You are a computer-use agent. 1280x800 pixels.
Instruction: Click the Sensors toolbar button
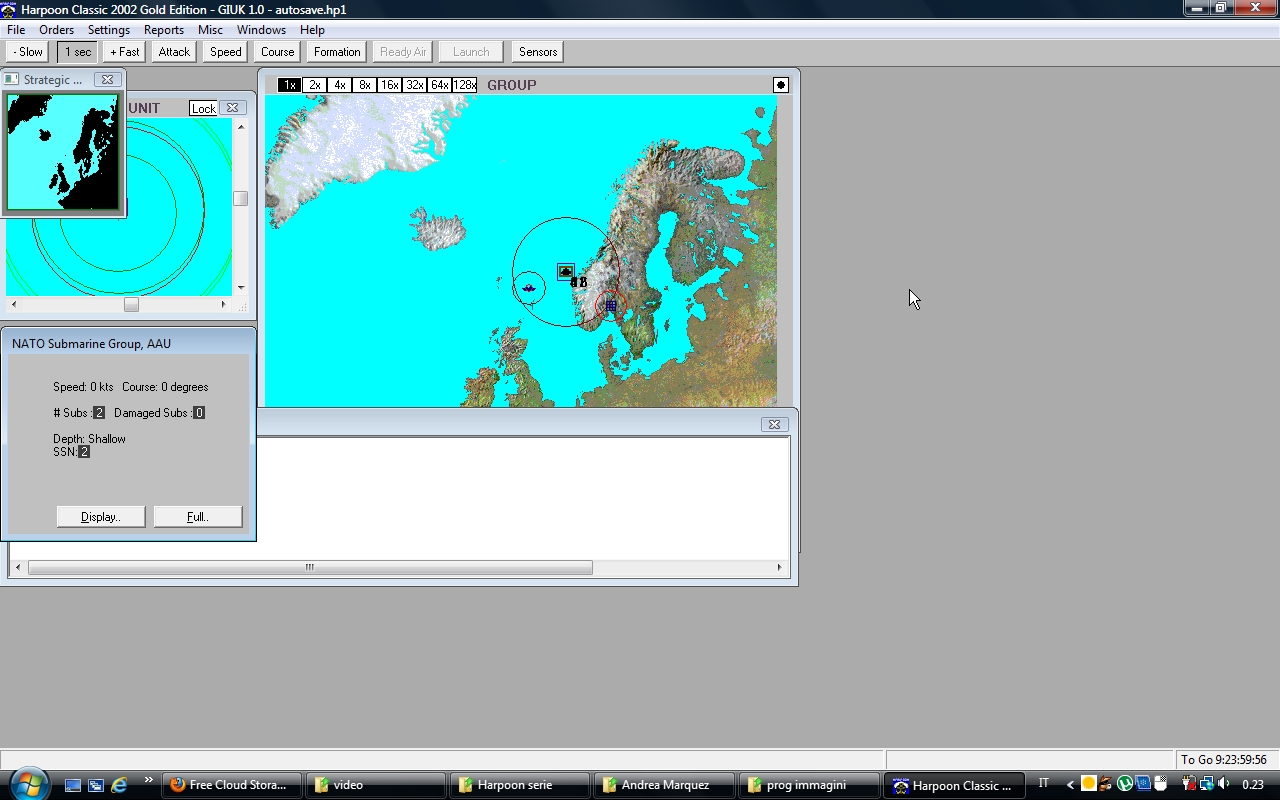(x=538, y=52)
